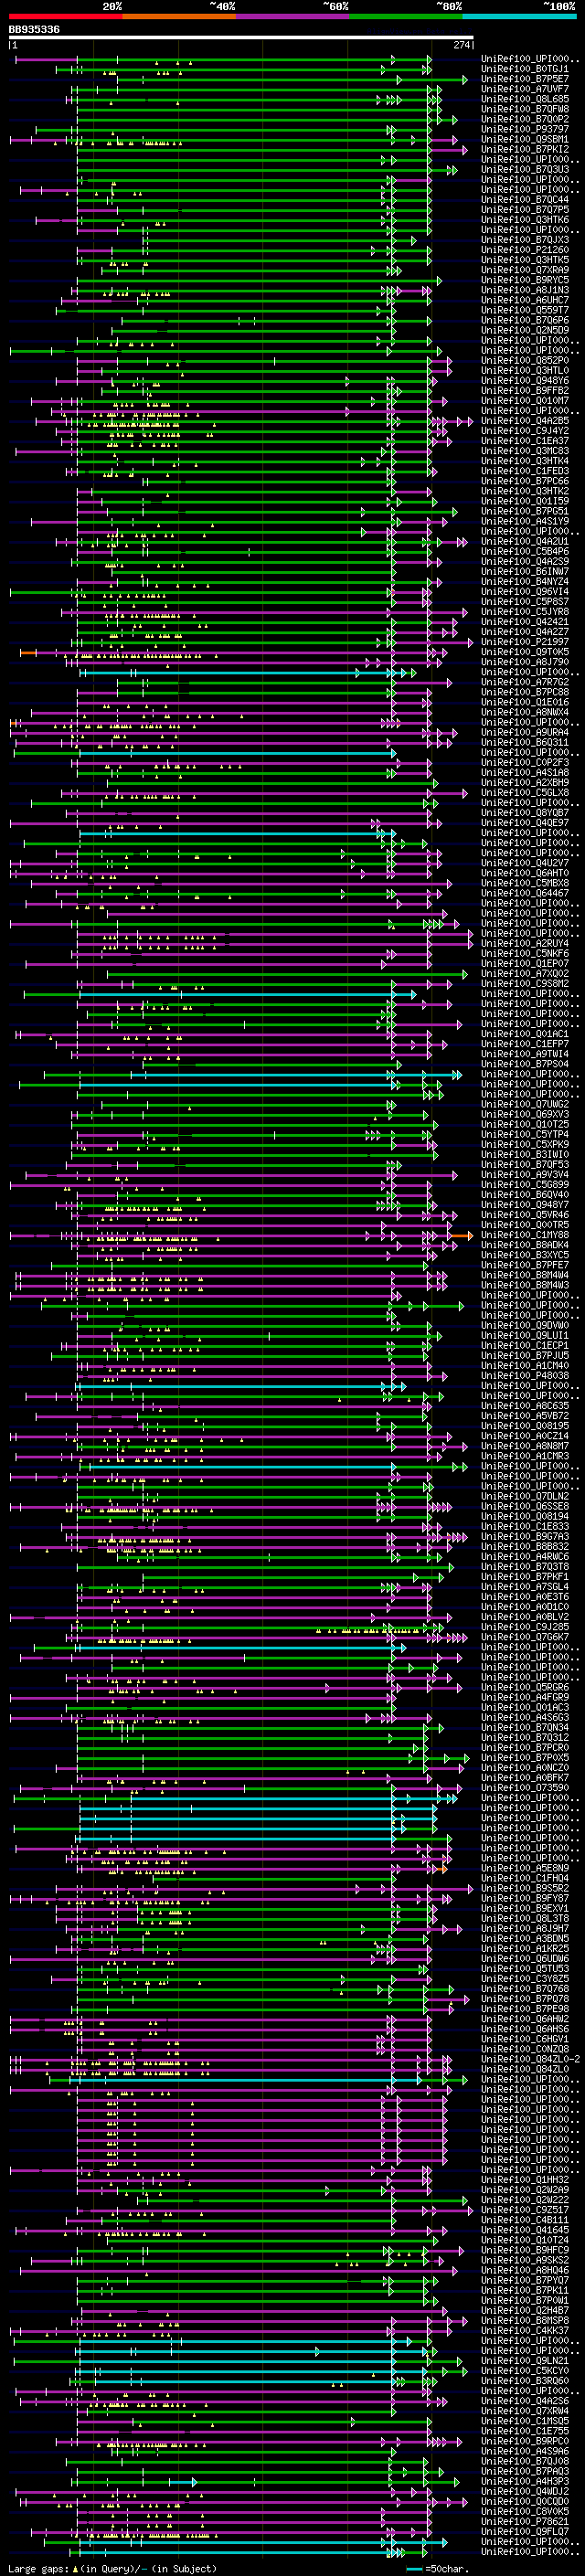Select the UniRef100_Q96VI4 label
The width and height of the screenshot is (585, 2576).
click(524, 591)
